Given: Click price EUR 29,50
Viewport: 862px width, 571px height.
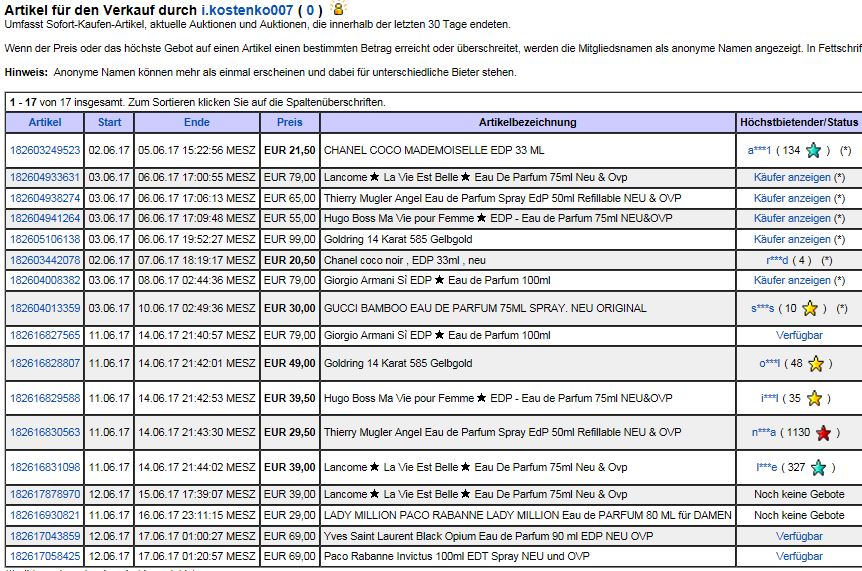Looking at the screenshot, I should pyautogui.click(x=290, y=432).
